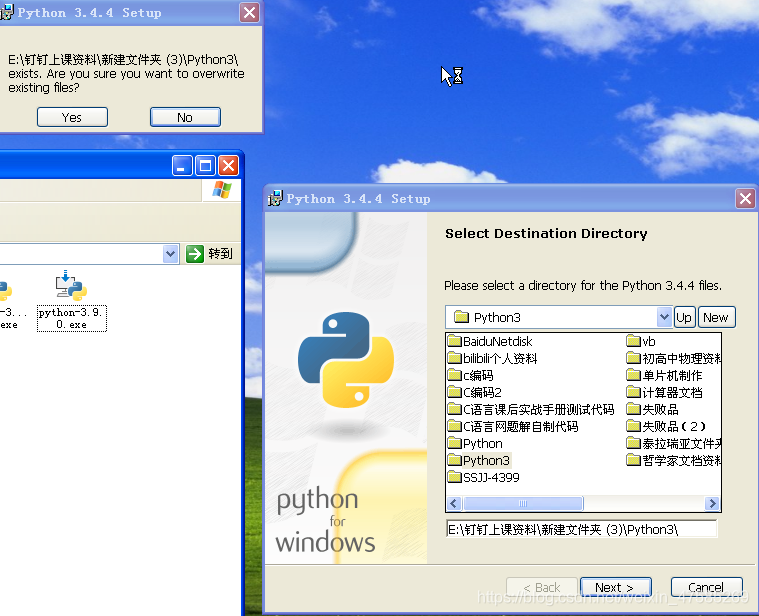Click the Windows flag logo in Explorer
Viewport: 759px width, 616px height.
coord(222,190)
